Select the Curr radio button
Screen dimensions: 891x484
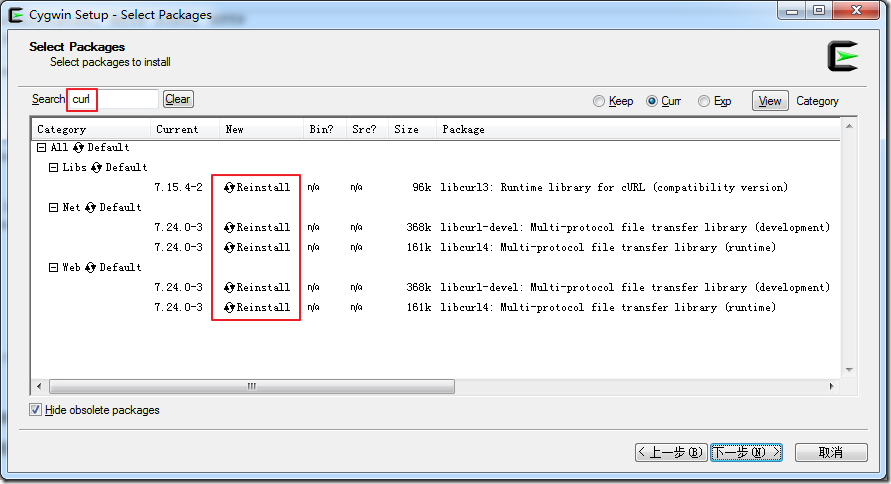coord(652,101)
